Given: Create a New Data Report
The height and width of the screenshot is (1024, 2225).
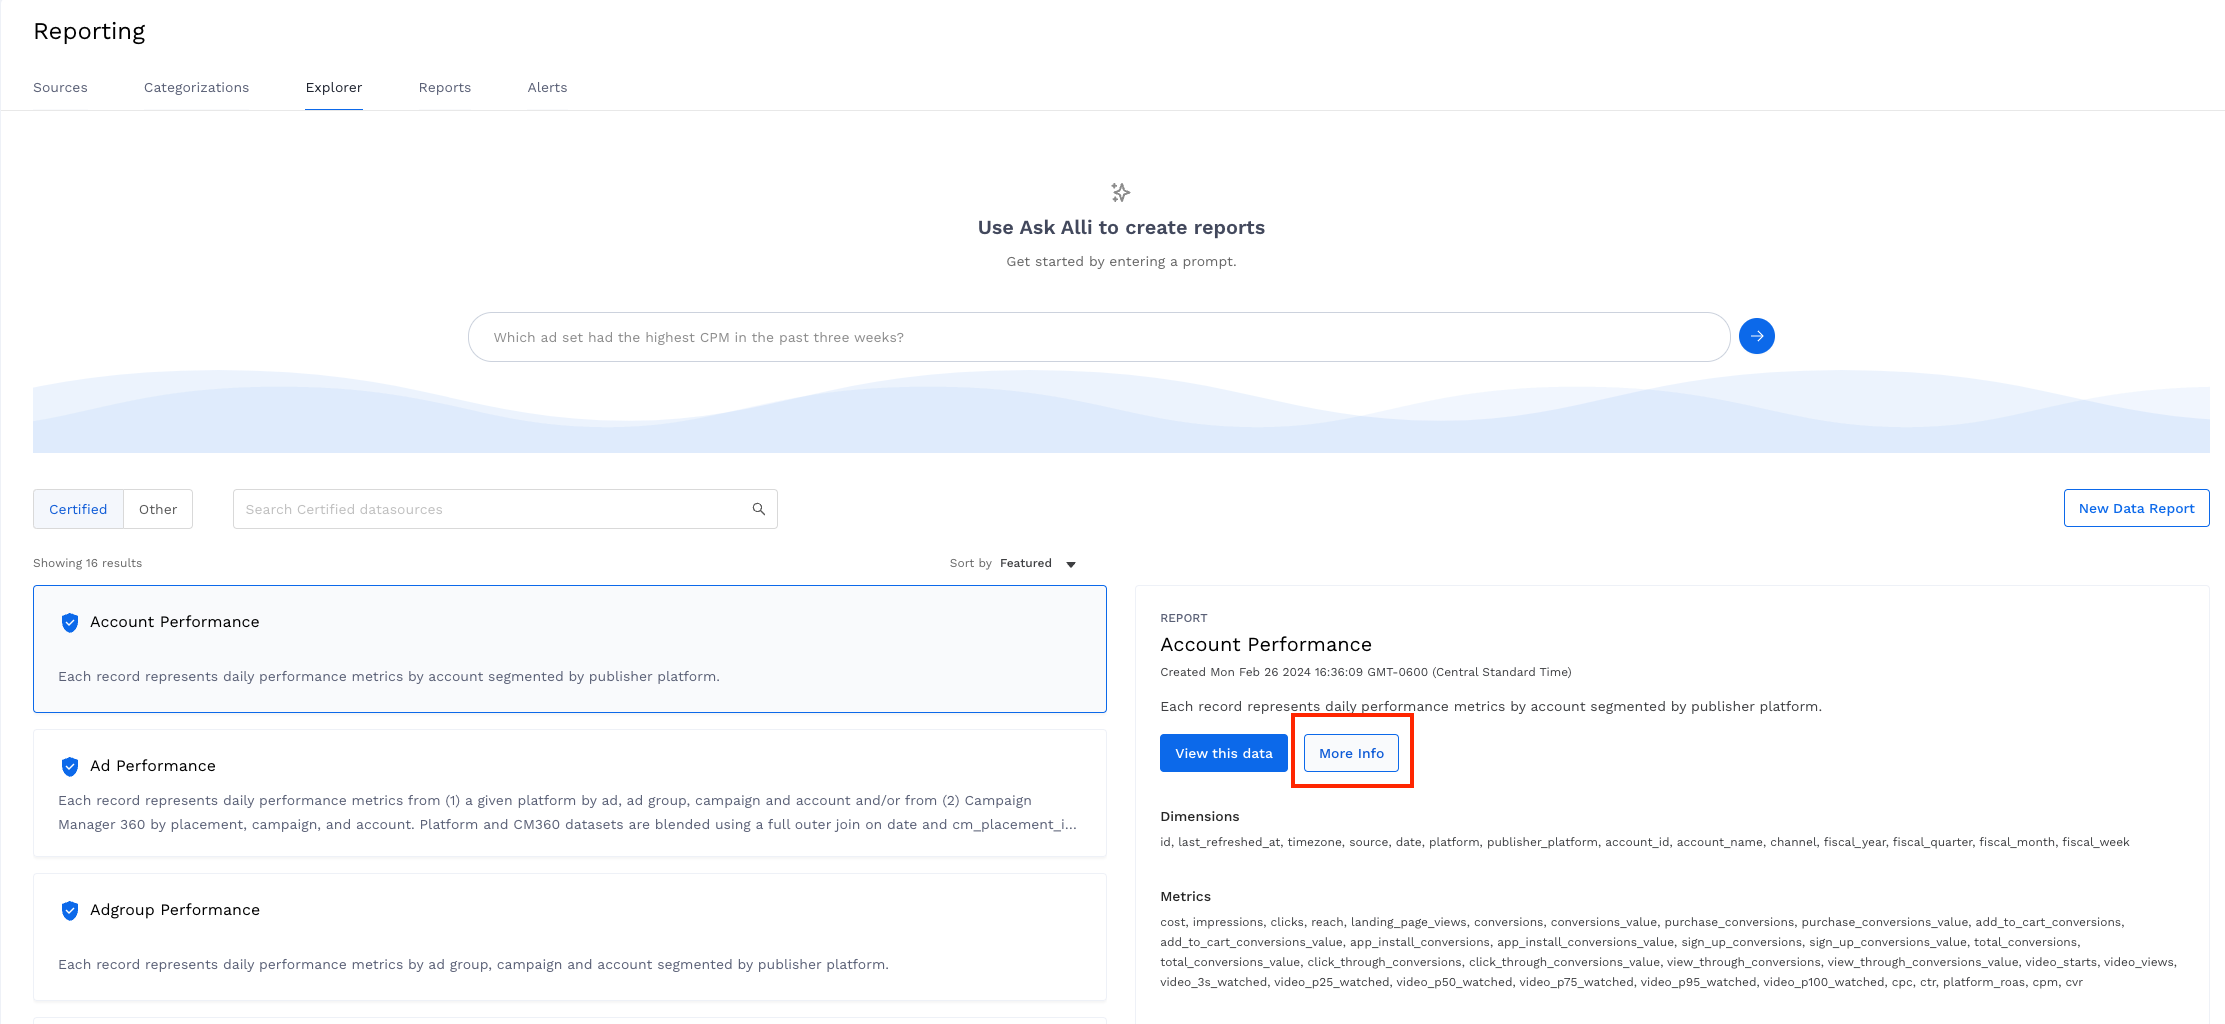Looking at the screenshot, I should (2136, 508).
